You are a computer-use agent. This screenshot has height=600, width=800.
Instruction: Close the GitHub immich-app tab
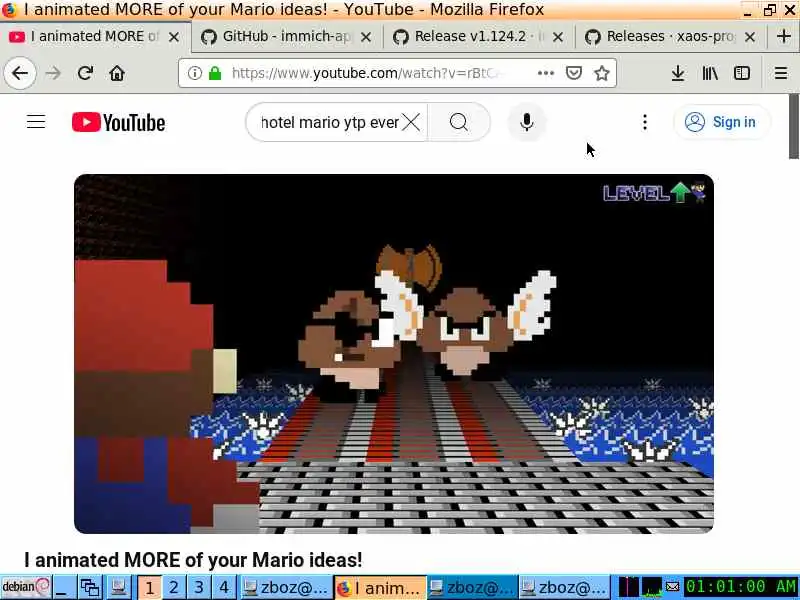click(x=366, y=37)
